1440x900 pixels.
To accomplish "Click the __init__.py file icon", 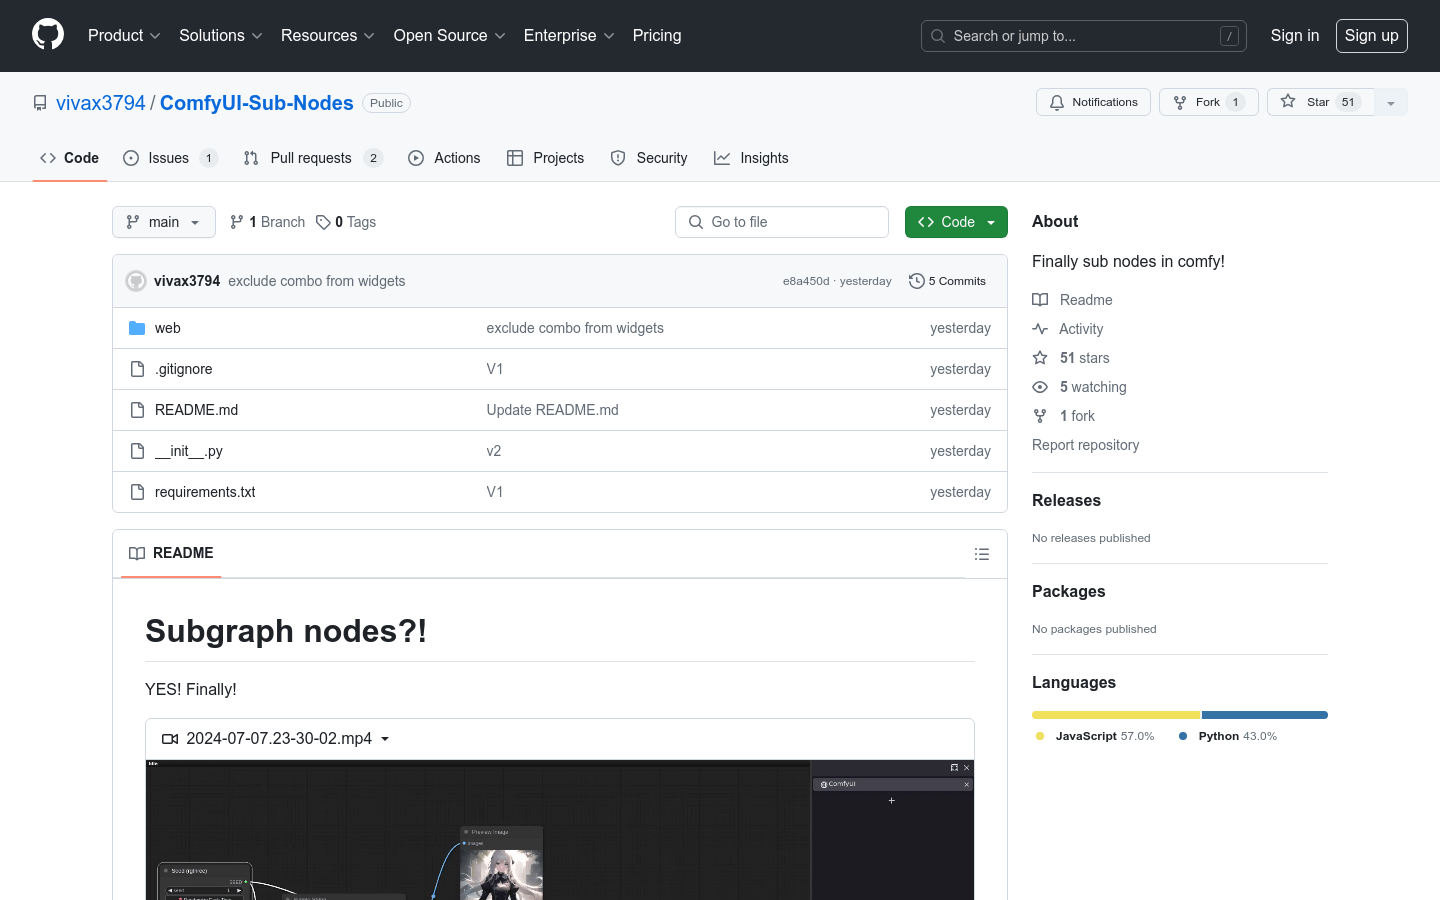I will point(137,451).
